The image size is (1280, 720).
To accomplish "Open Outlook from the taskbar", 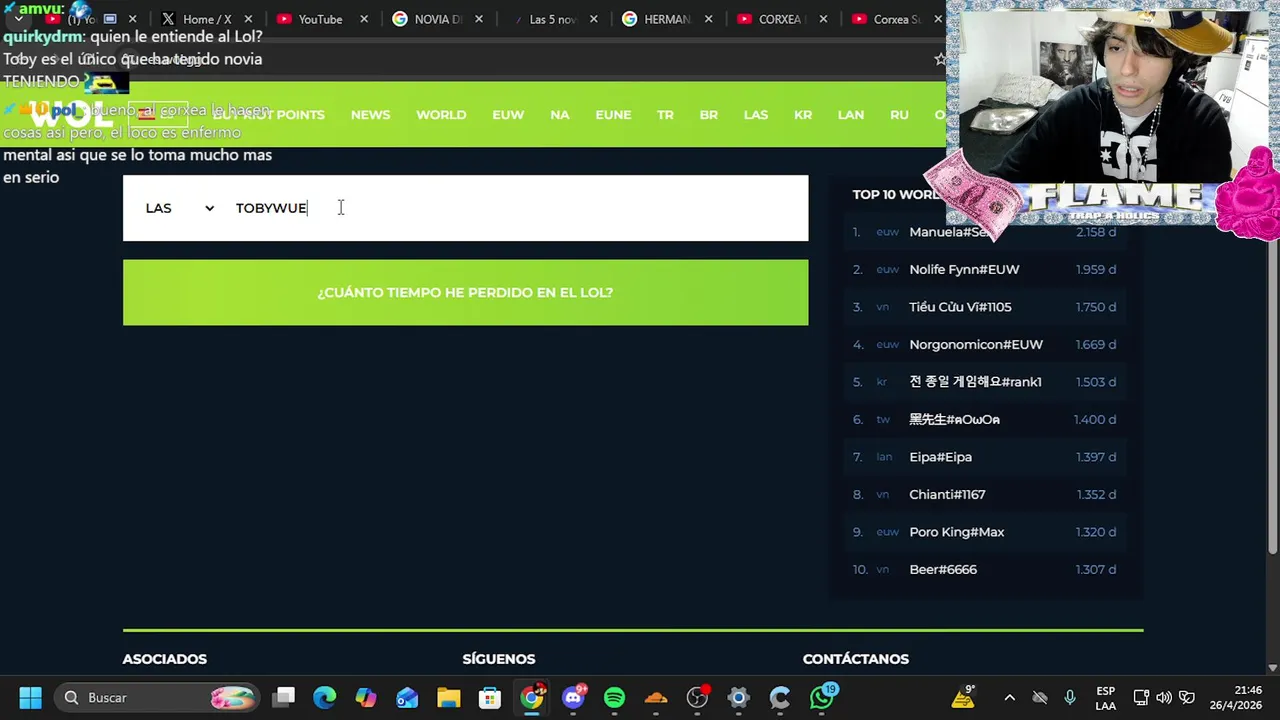I will pyautogui.click(x=407, y=697).
